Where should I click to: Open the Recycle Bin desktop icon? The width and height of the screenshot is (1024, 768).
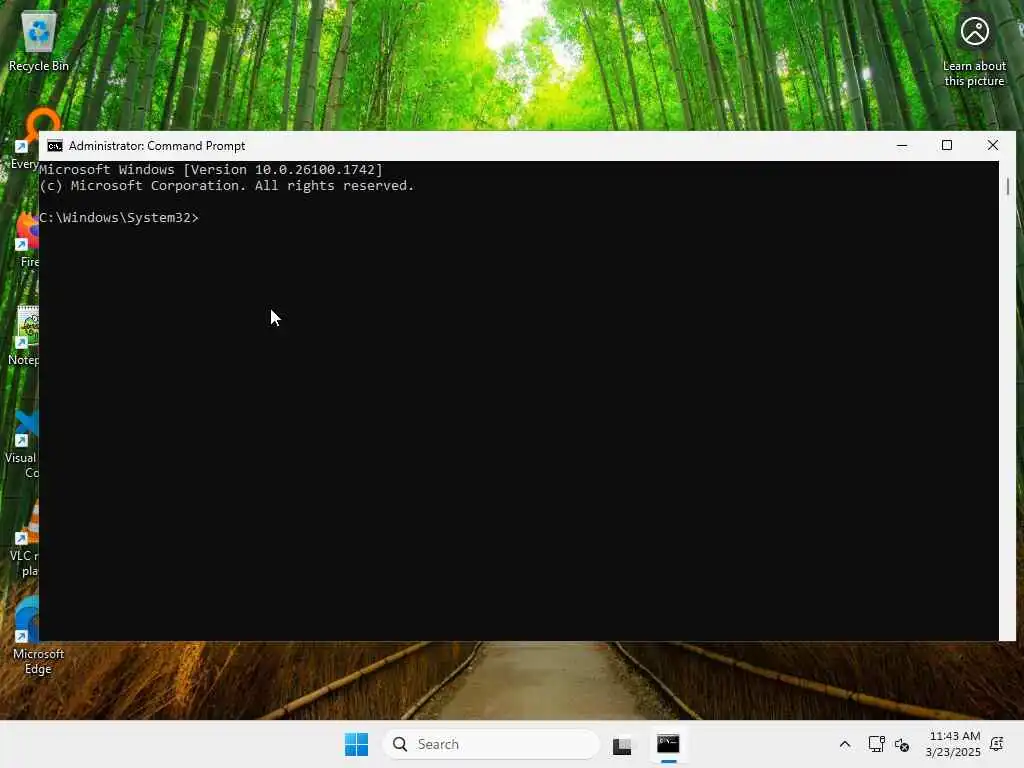coord(39,40)
